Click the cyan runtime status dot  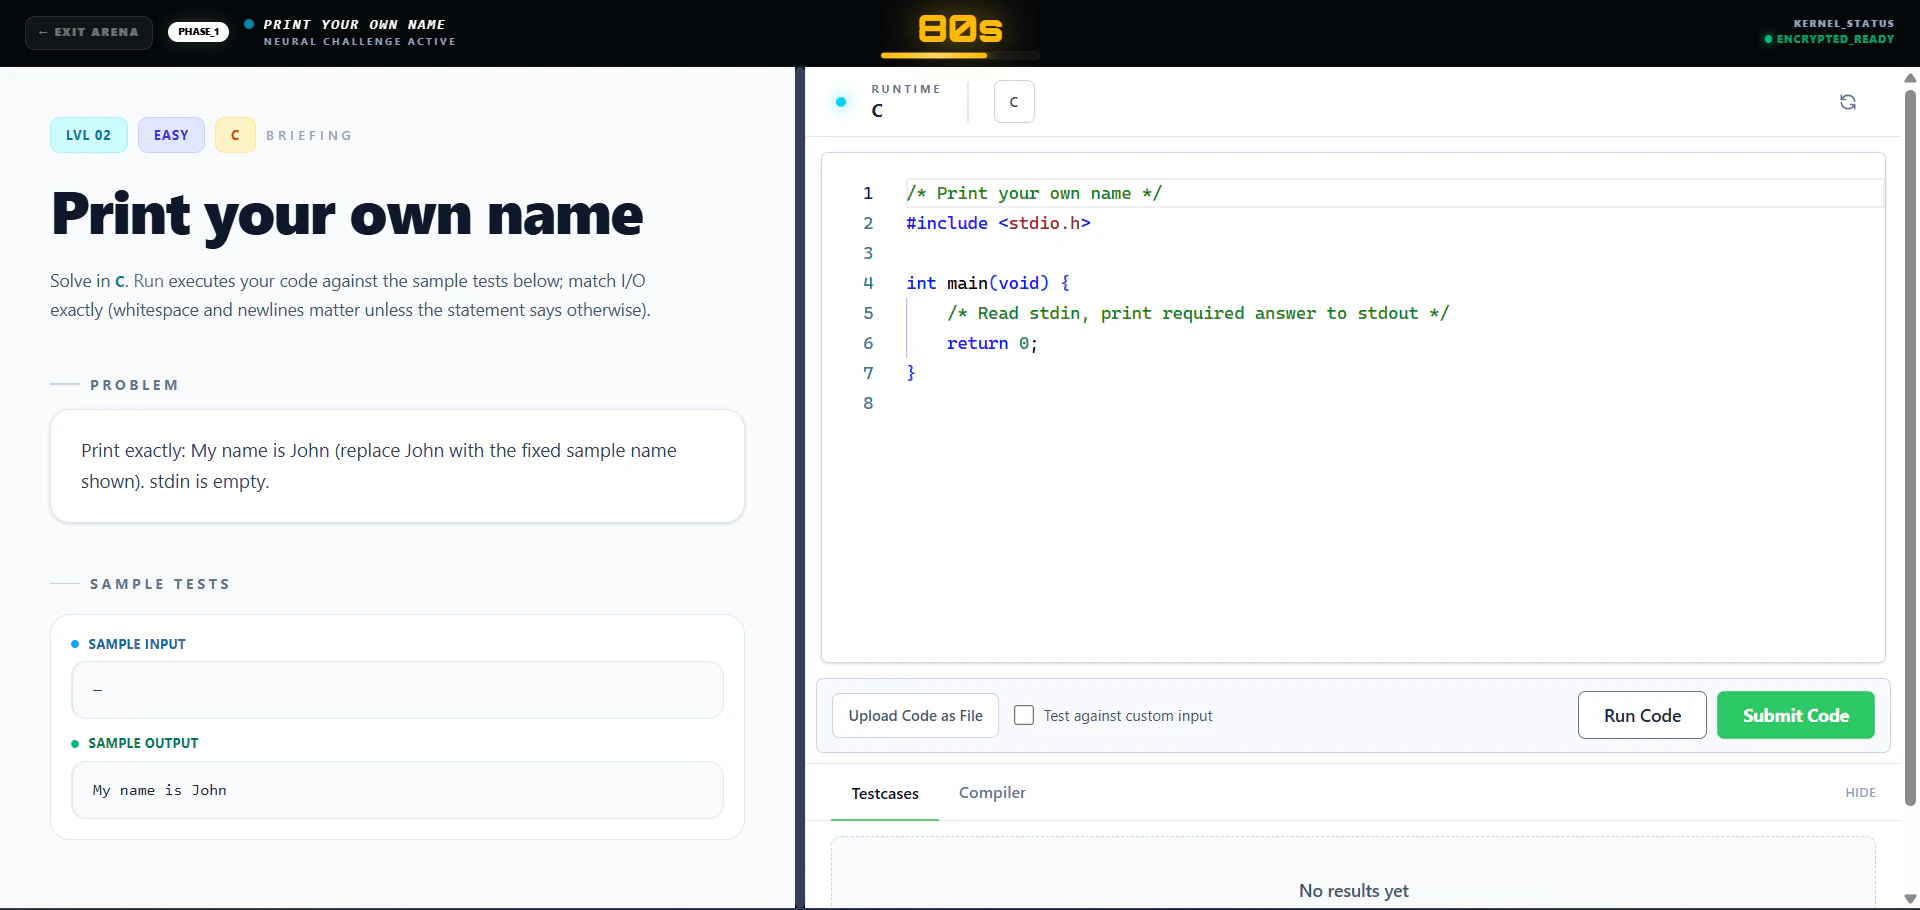[x=841, y=102]
